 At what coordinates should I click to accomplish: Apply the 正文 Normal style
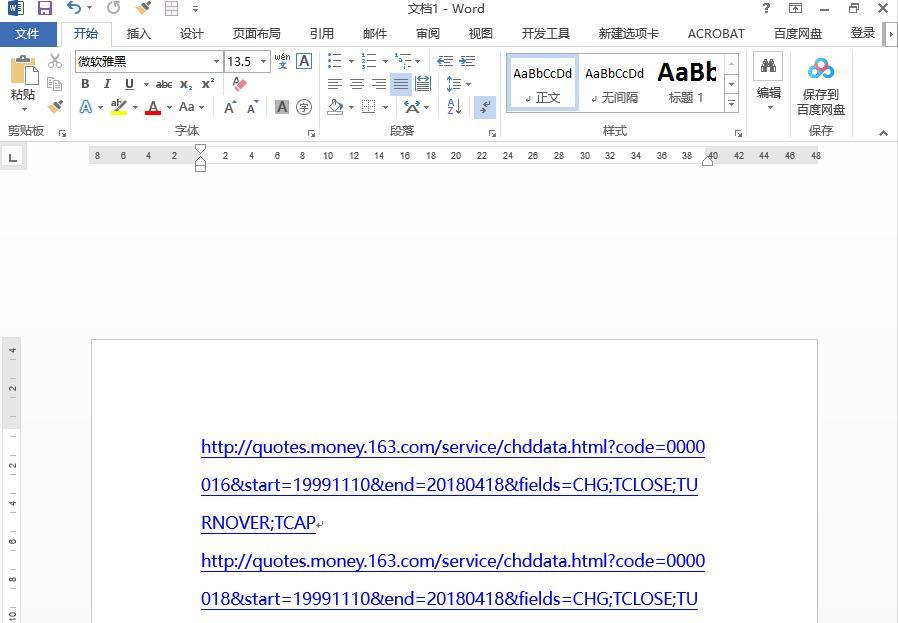pyautogui.click(x=542, y=83)
